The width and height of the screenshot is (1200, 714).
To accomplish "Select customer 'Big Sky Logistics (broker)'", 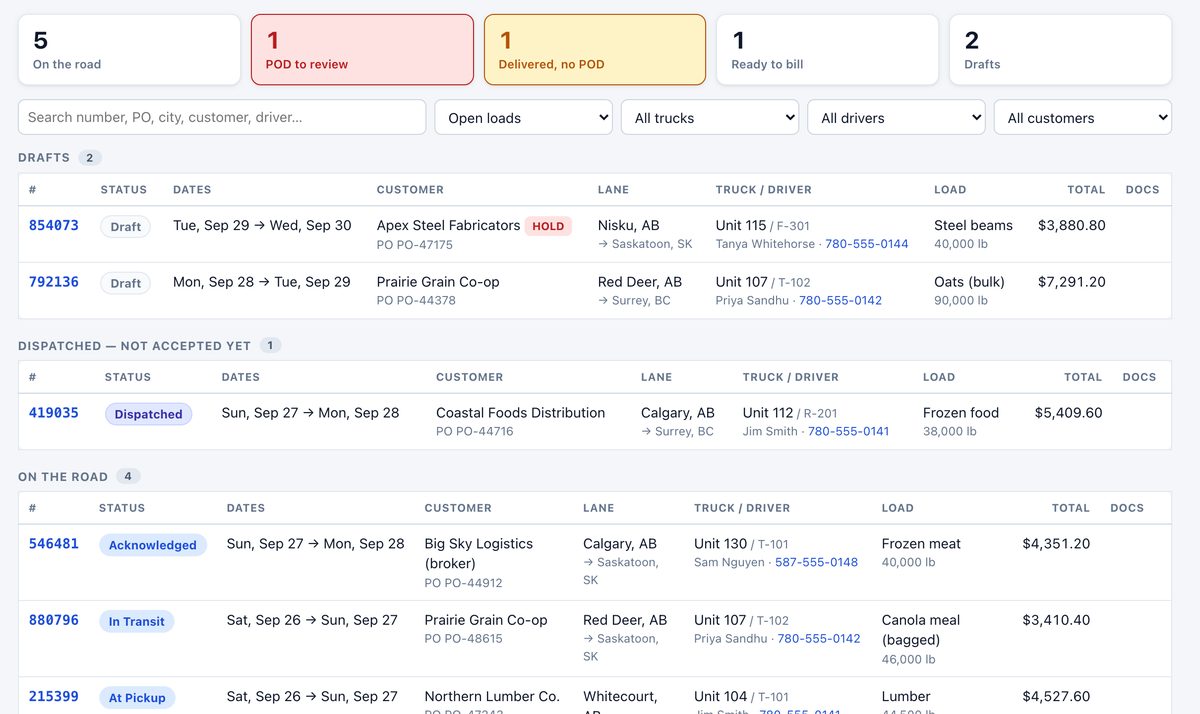I will 479,553.
